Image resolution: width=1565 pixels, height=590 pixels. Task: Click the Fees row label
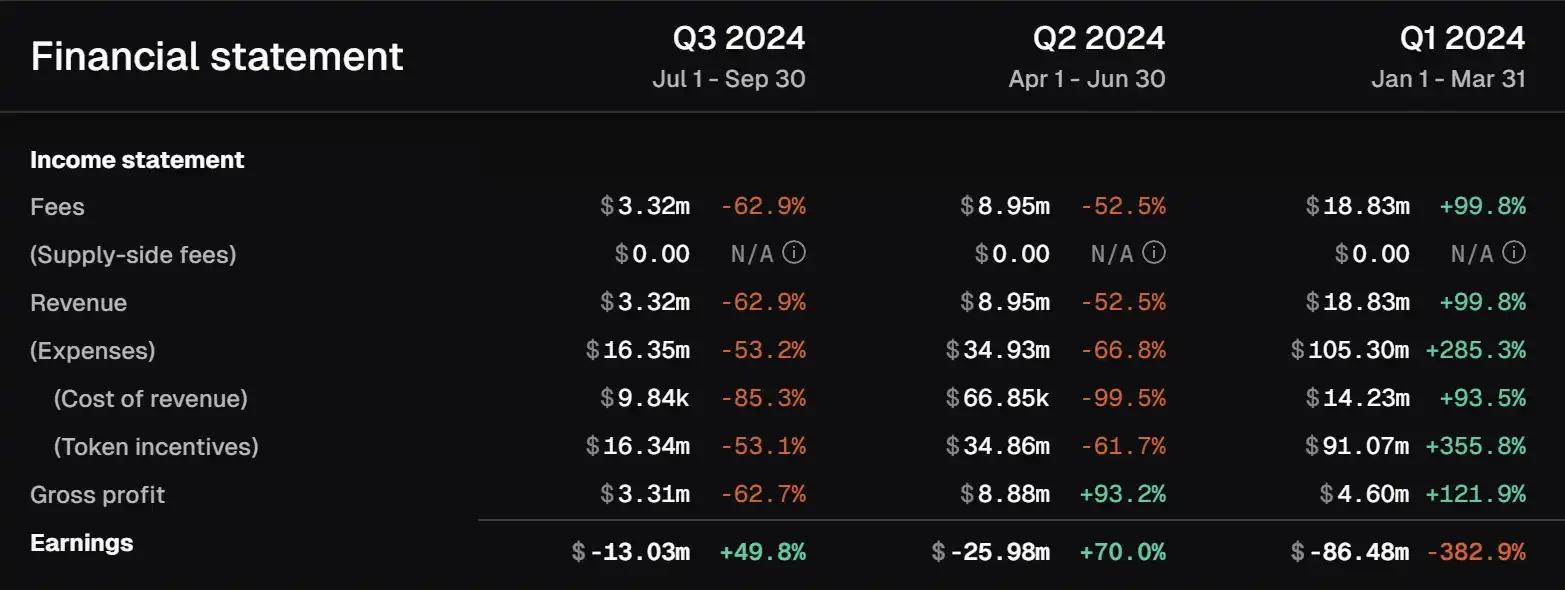pyautogui.click(x=57, y=207)
